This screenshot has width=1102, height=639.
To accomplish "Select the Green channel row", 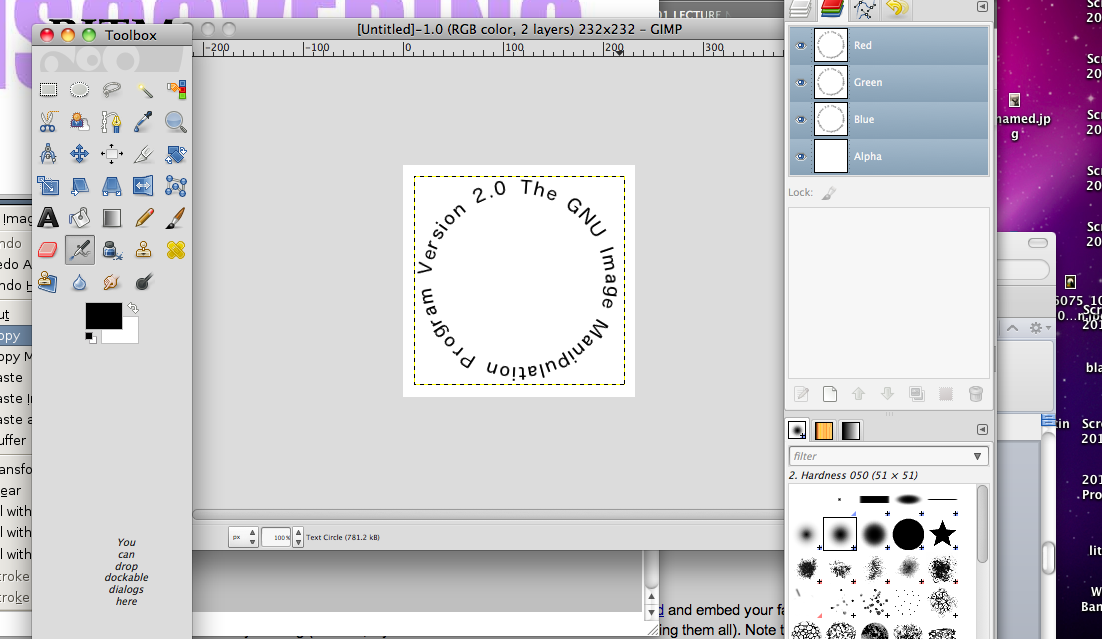I will (x=889, y=83).
